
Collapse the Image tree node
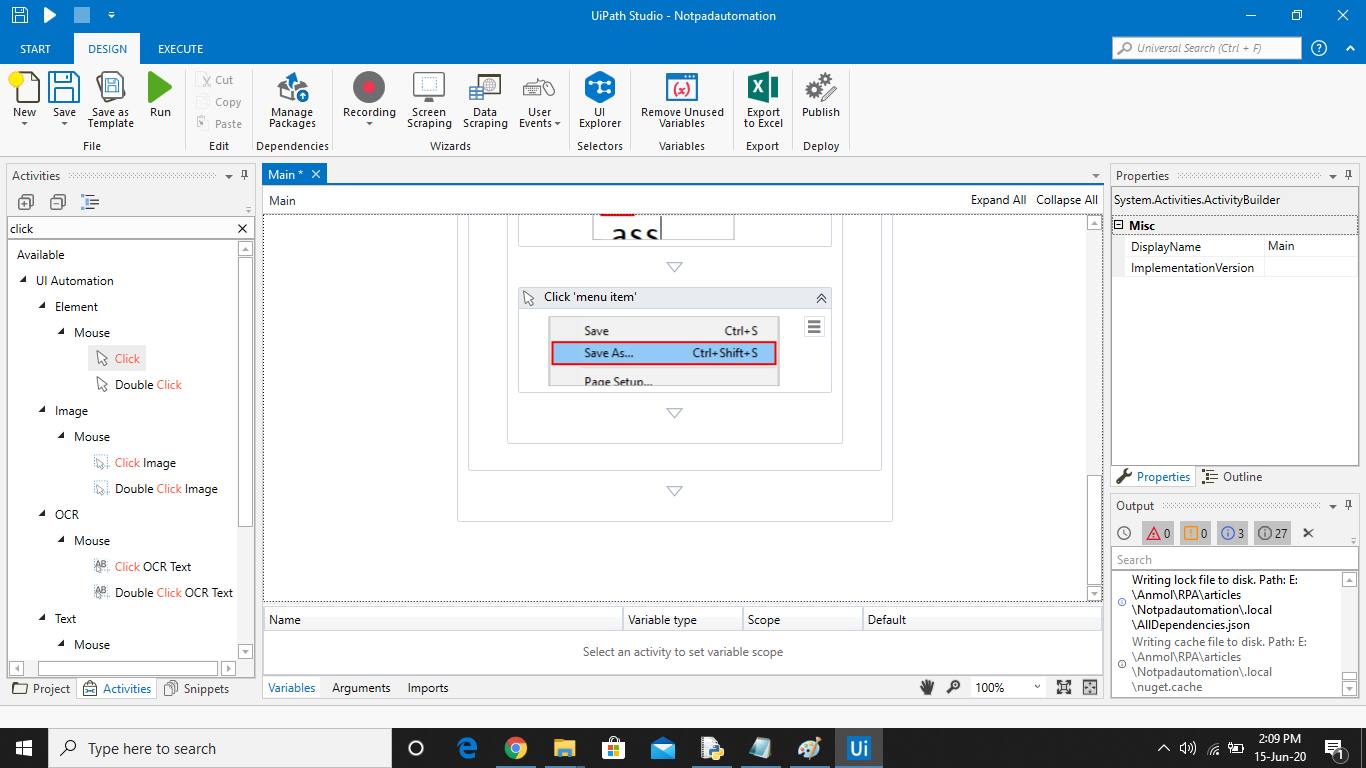tap(43, 411)
